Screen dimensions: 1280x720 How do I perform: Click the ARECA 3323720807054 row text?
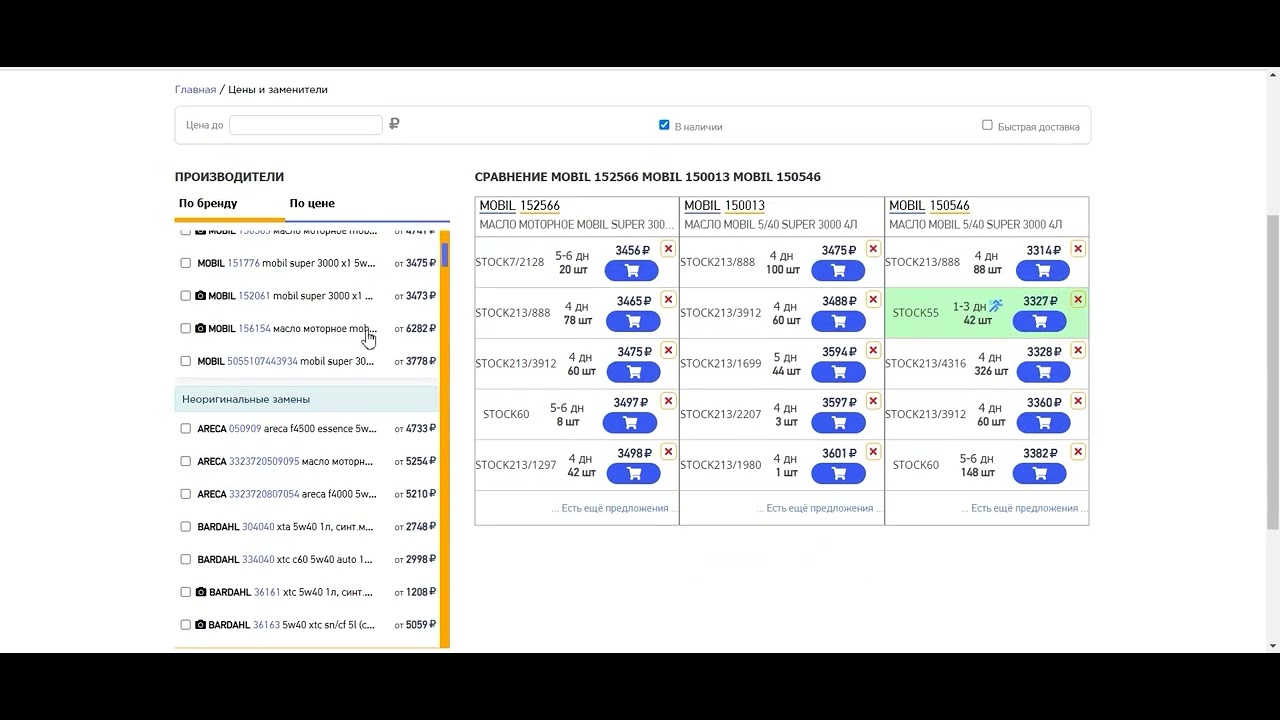pos(287,494)
